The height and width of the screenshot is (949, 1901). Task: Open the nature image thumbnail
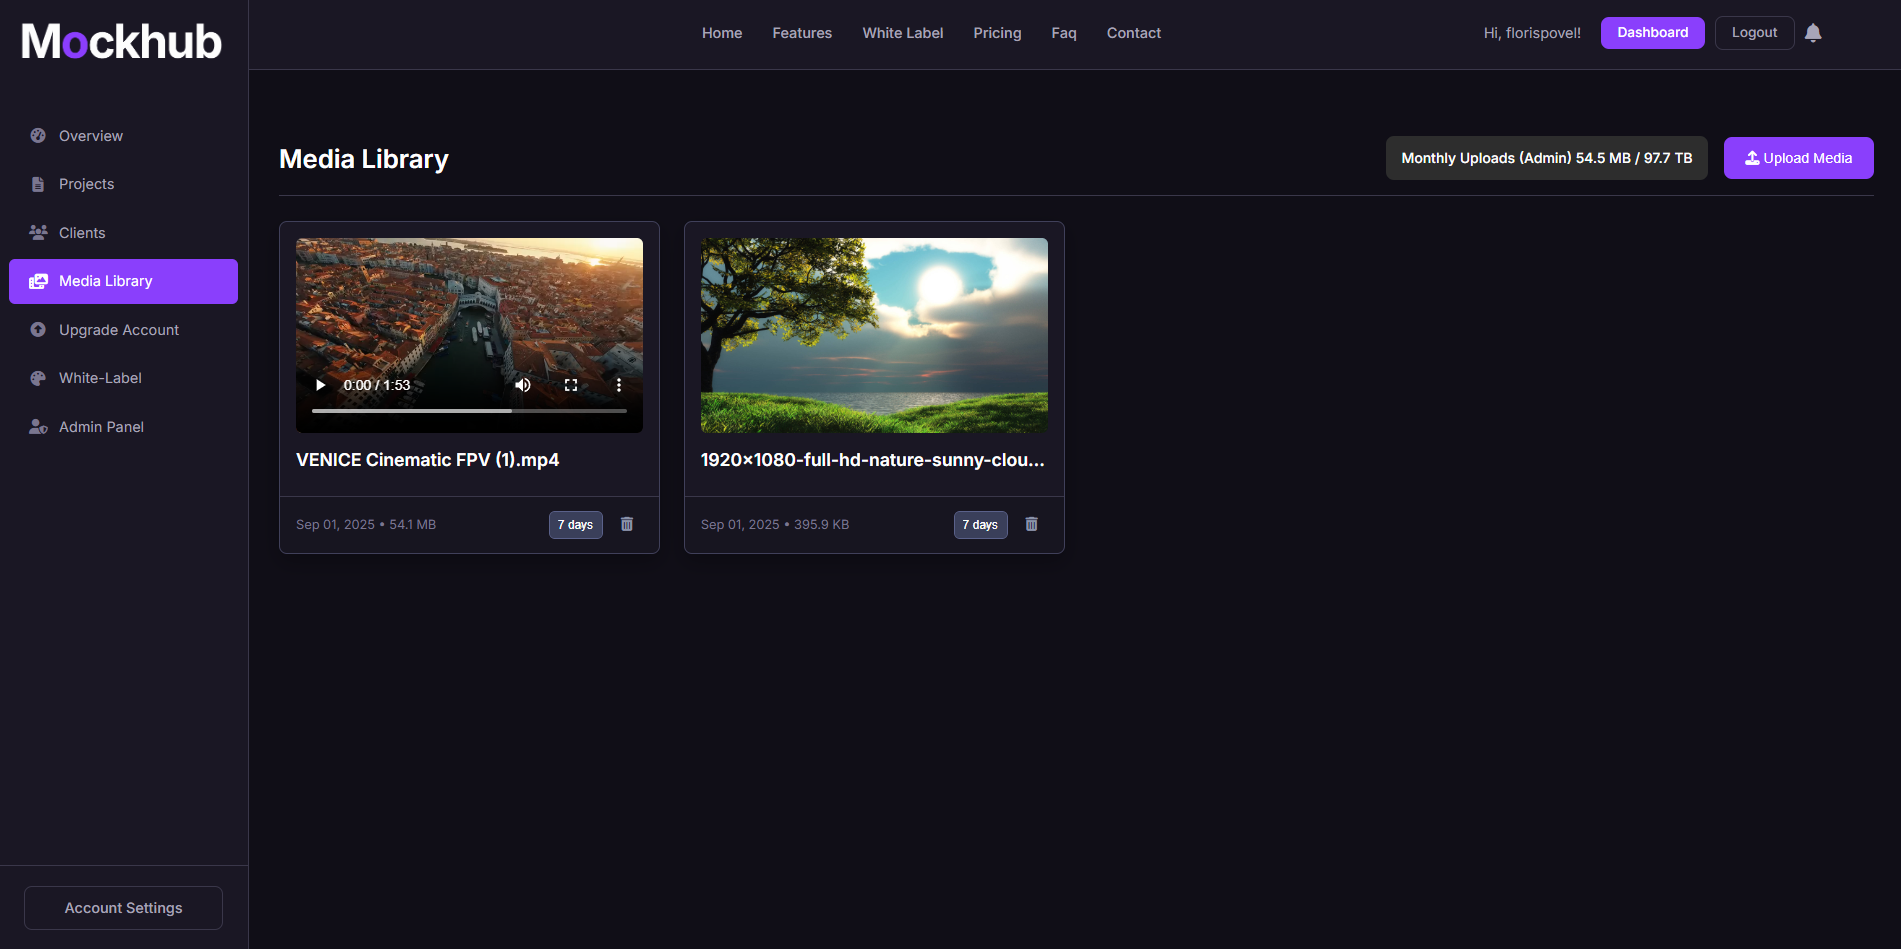point(874,335)
